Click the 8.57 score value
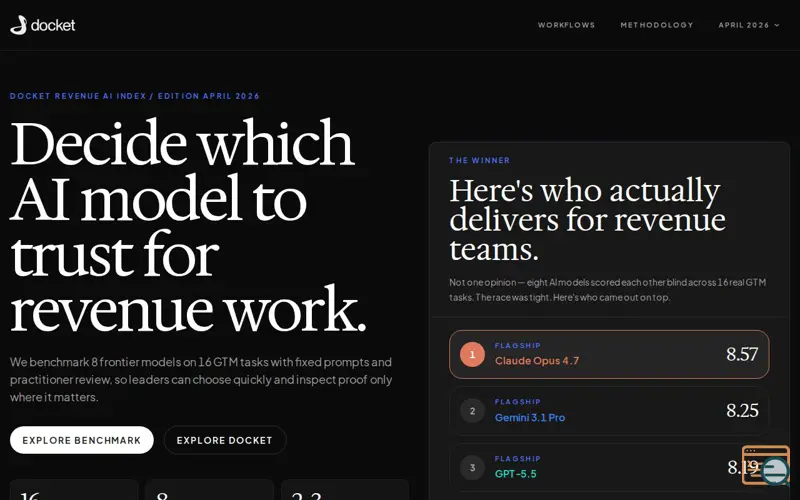800x500 pixels. coord(742,354)
